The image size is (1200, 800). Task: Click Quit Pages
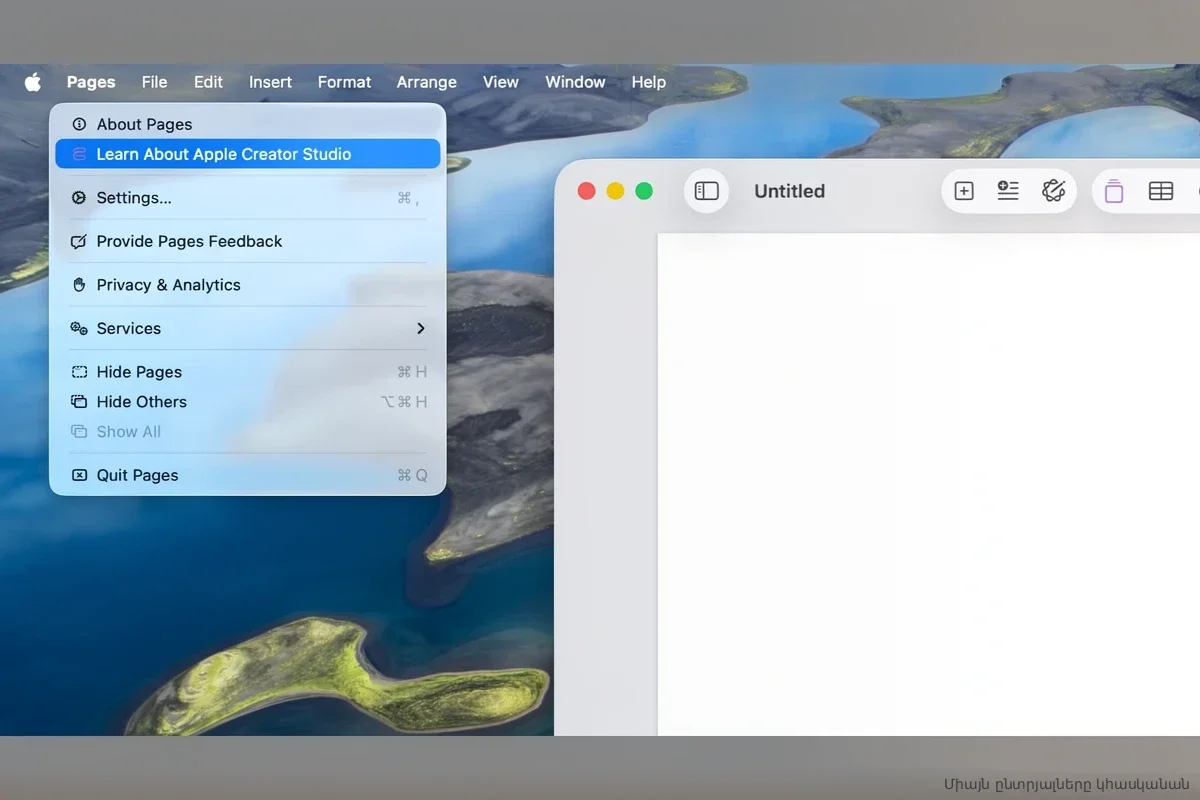pyautogui.click(x=137, y=475)
